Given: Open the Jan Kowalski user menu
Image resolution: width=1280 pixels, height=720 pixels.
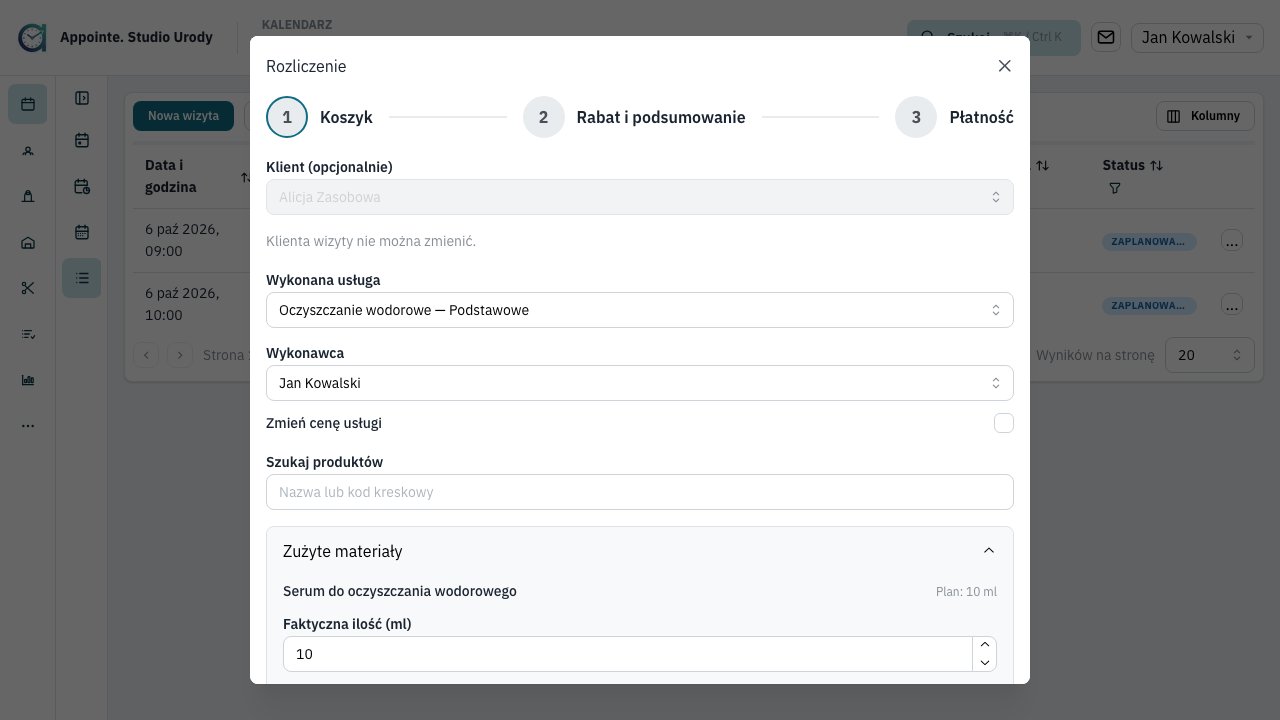Looking at the screenshot, I should 1198,38.
